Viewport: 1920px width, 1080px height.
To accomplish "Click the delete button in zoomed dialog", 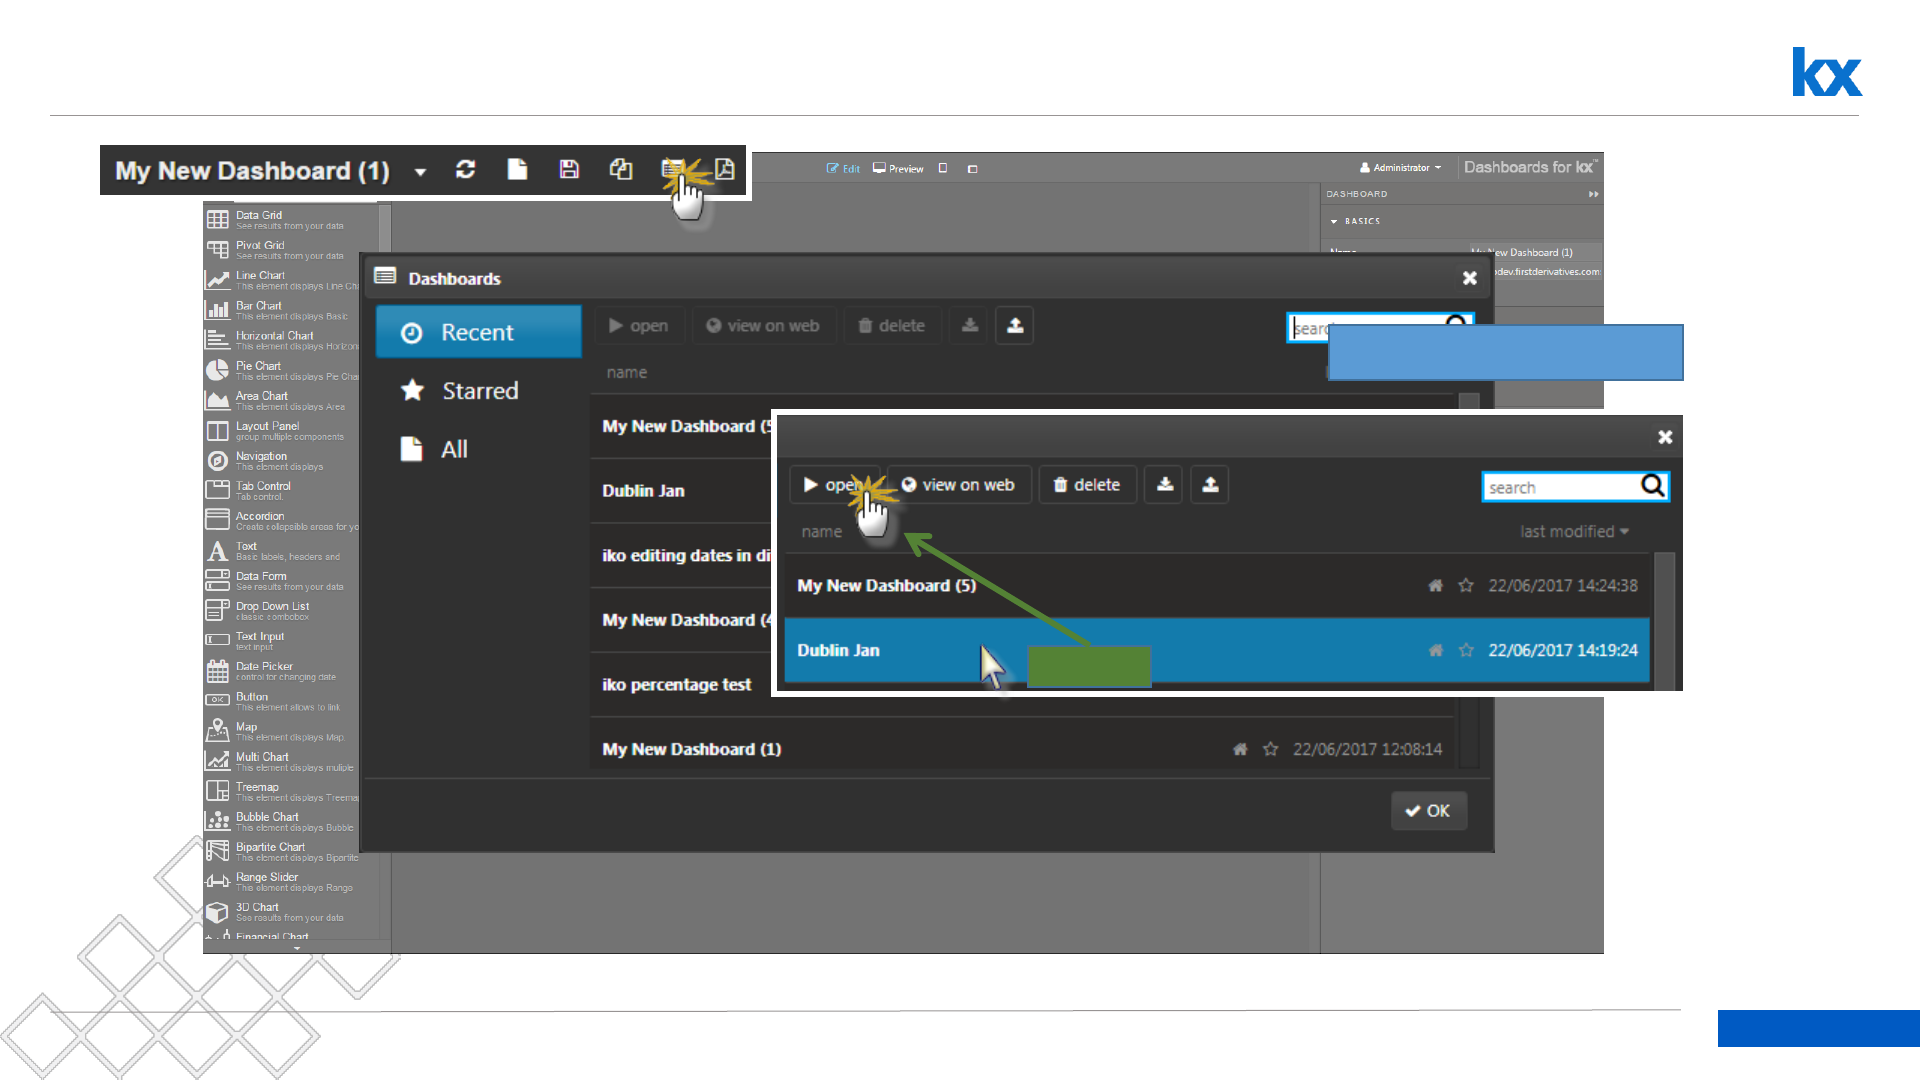I will [x=1086, y=485].
